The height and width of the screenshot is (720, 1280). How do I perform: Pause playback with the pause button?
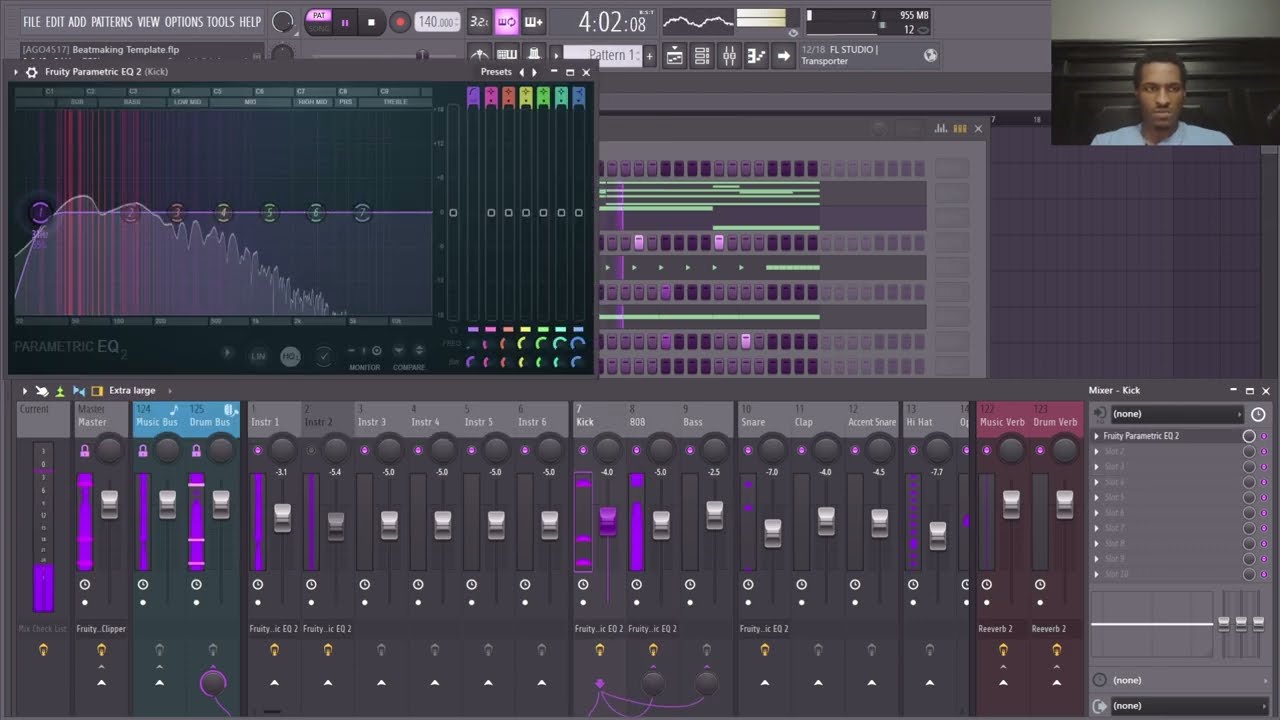pyautogui.click(x=345, y=22)
